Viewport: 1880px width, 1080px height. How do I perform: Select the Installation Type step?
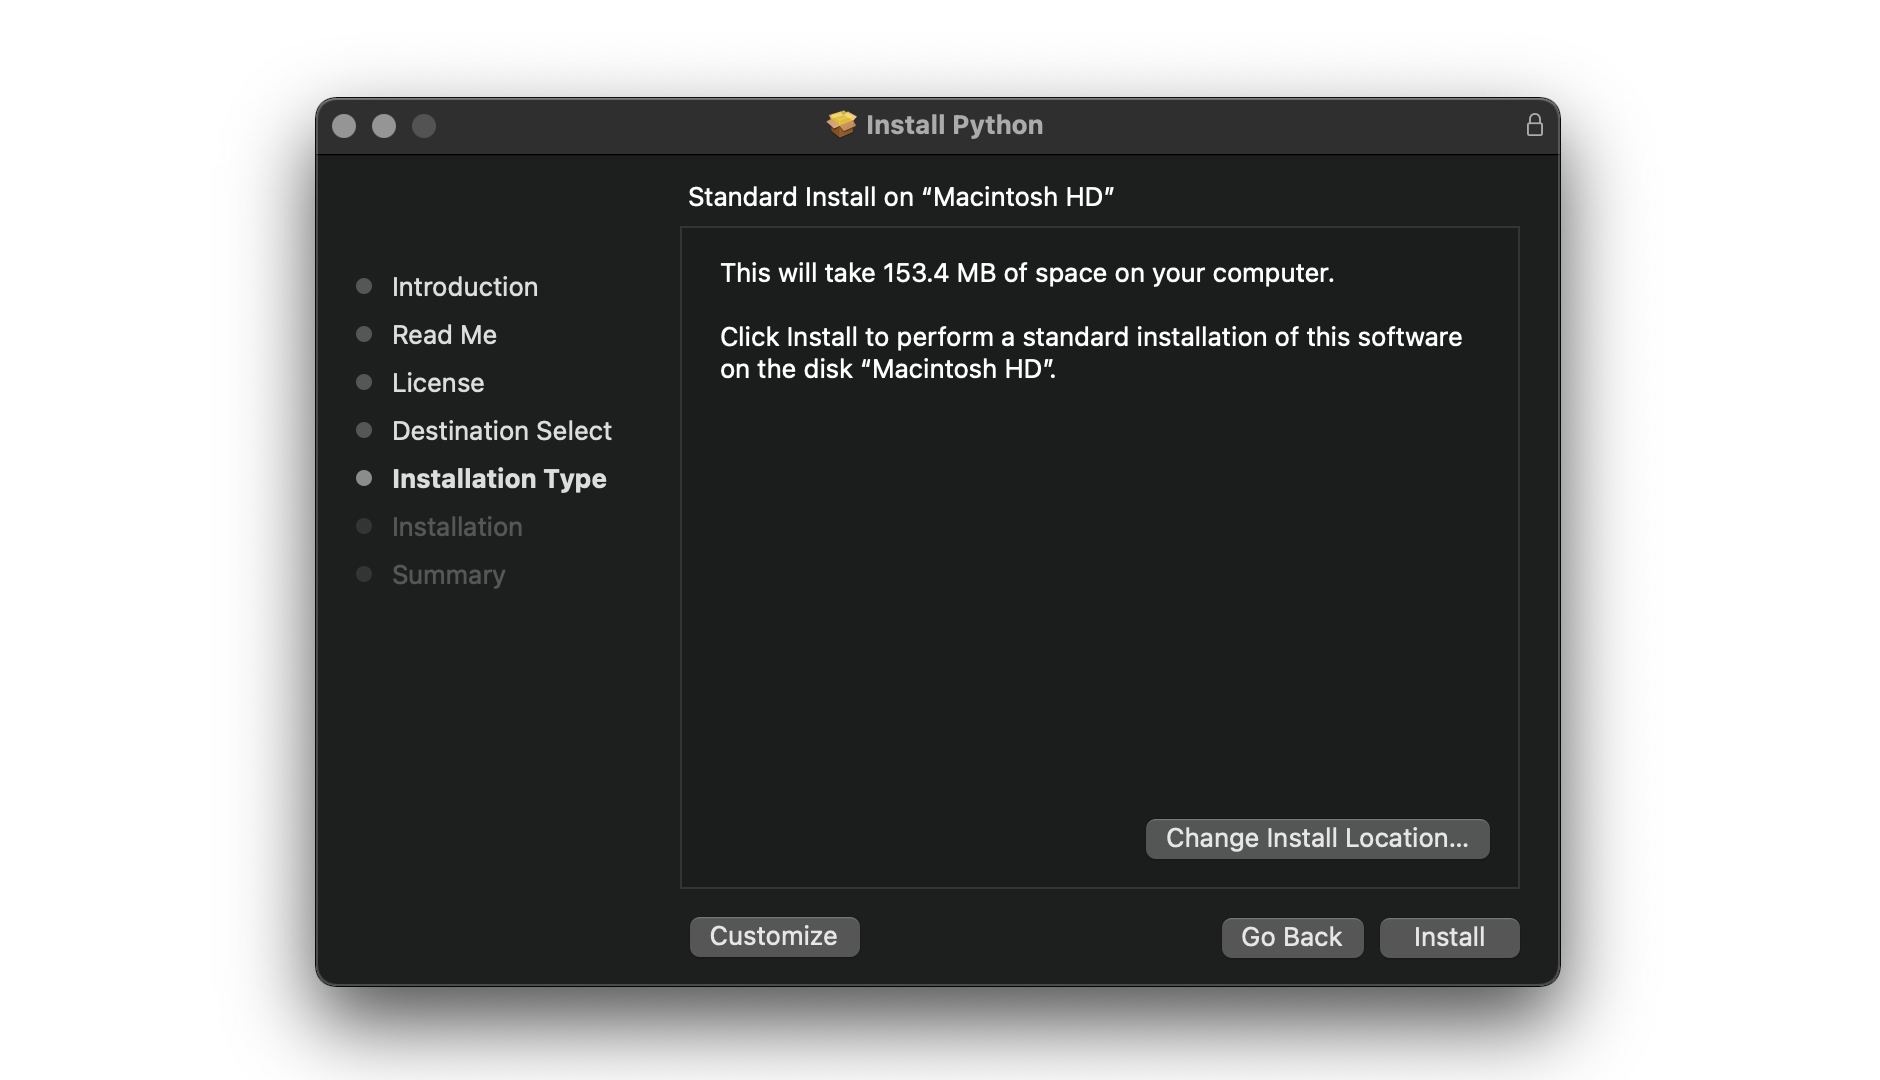coord(499,479)
